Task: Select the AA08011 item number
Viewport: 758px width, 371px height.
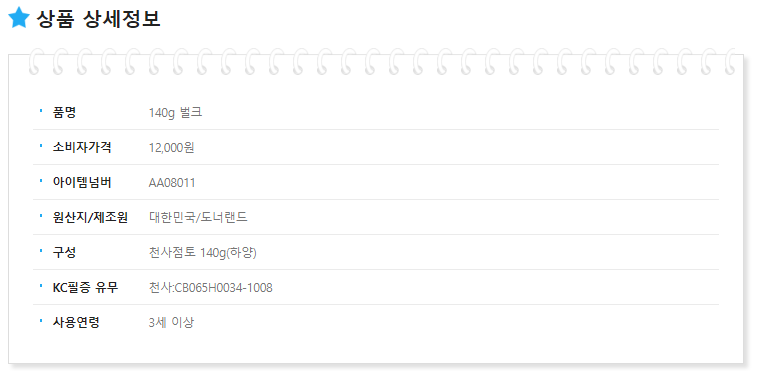Action: point(172,183)
